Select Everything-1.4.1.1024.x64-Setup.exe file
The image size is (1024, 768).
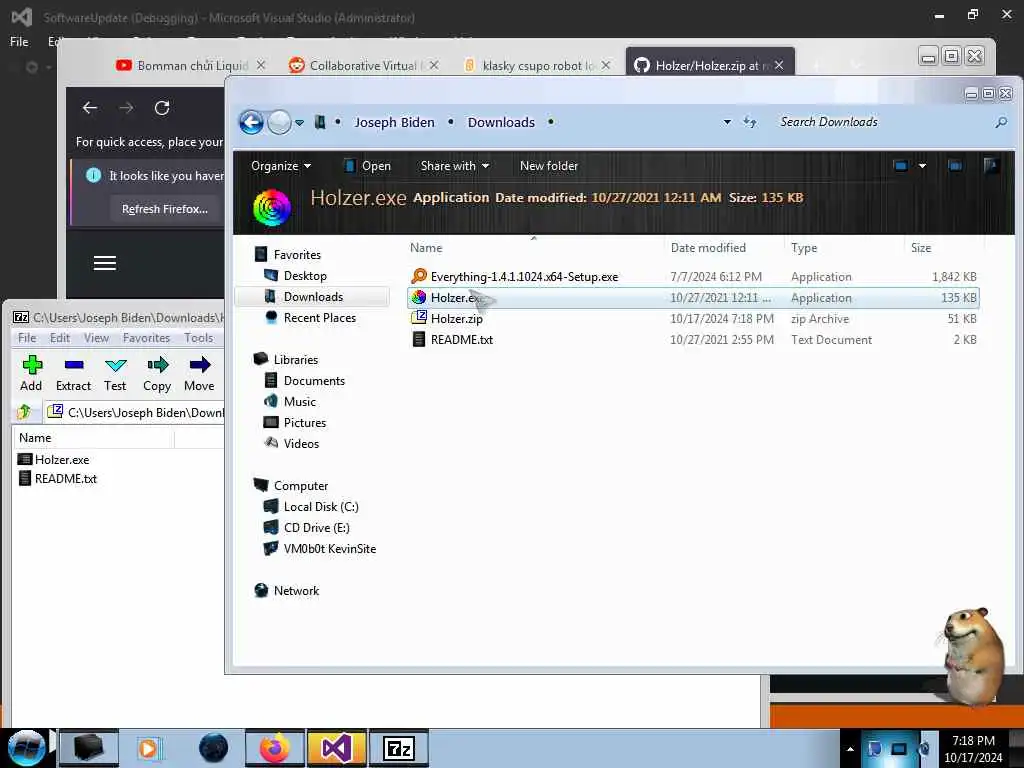[x=694, y=277]
